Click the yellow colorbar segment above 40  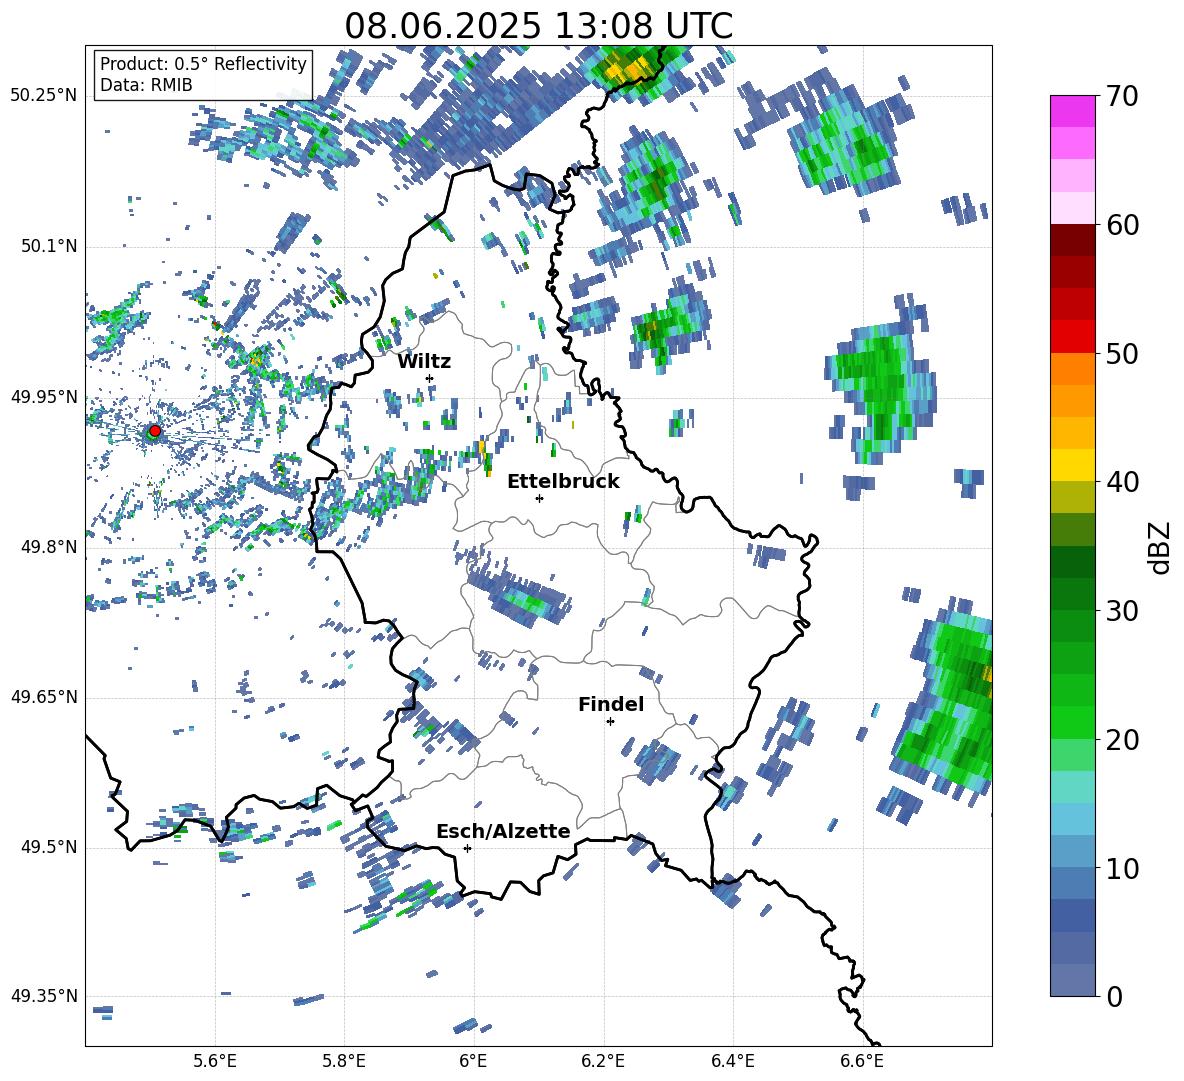coord(1073,465)
